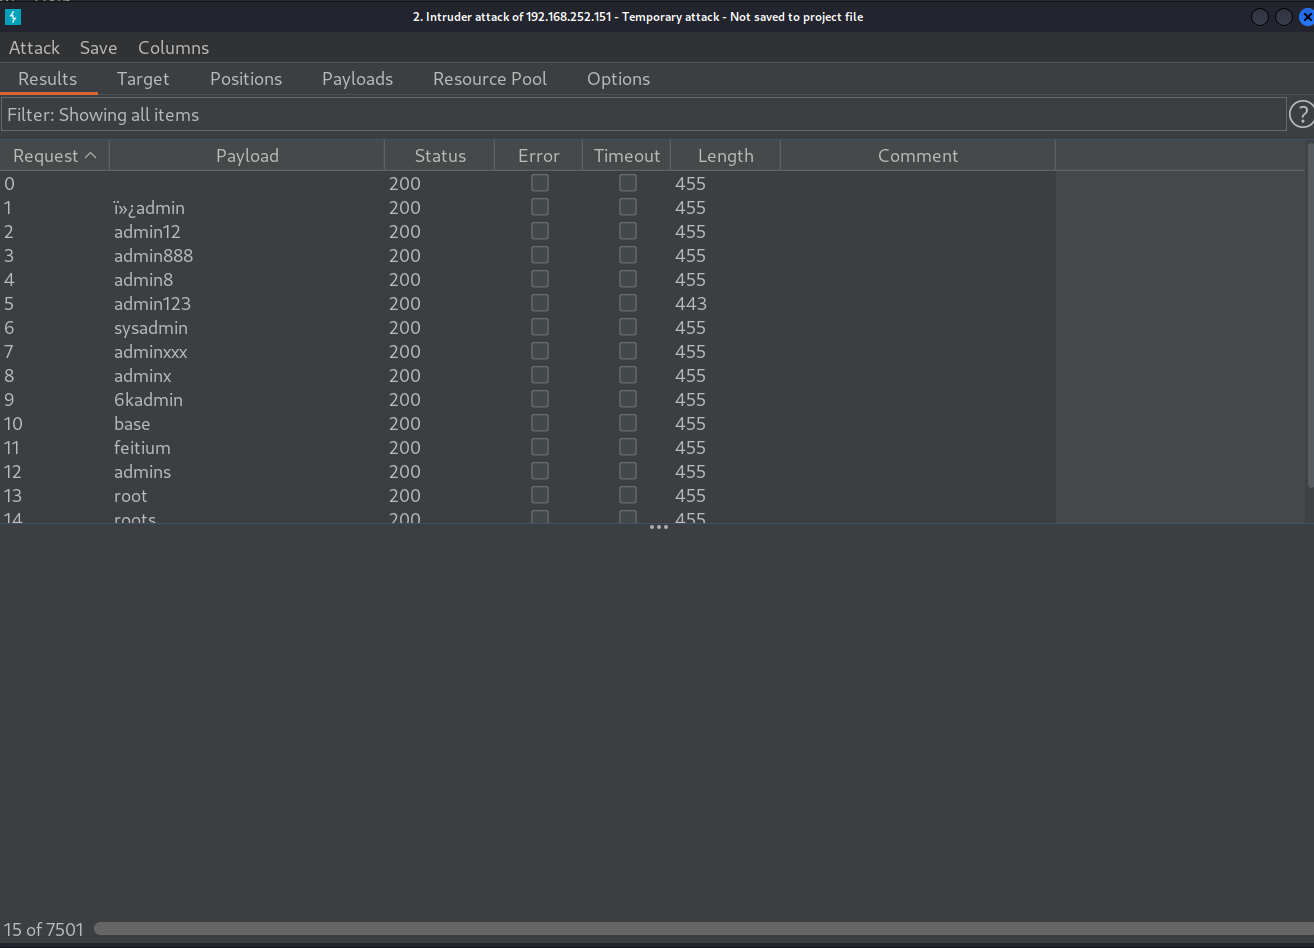
Task: Open the Columns menu
Action: [174, 48]
